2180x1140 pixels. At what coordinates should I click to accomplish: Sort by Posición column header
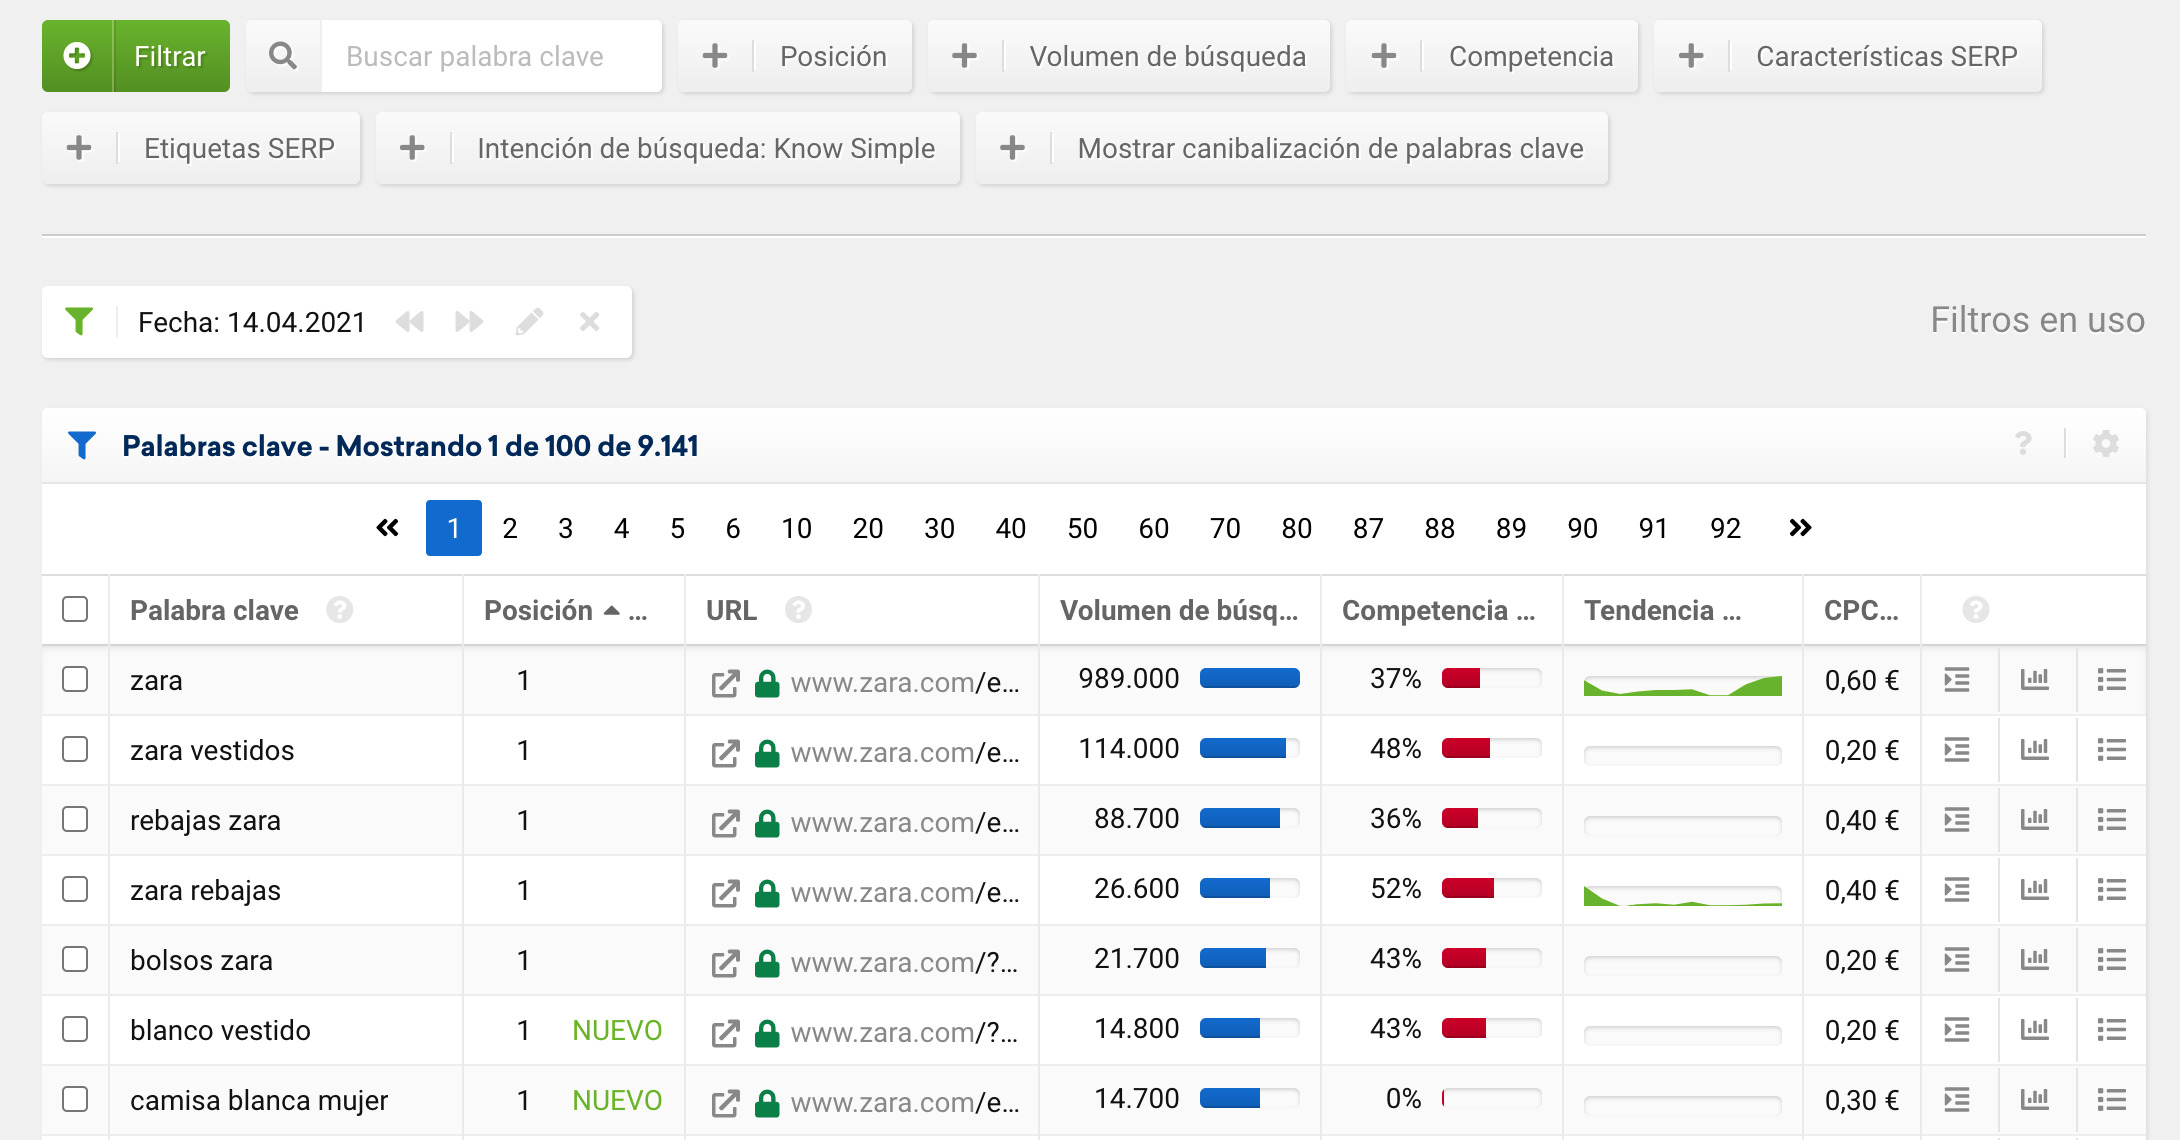tap(538, 610)
